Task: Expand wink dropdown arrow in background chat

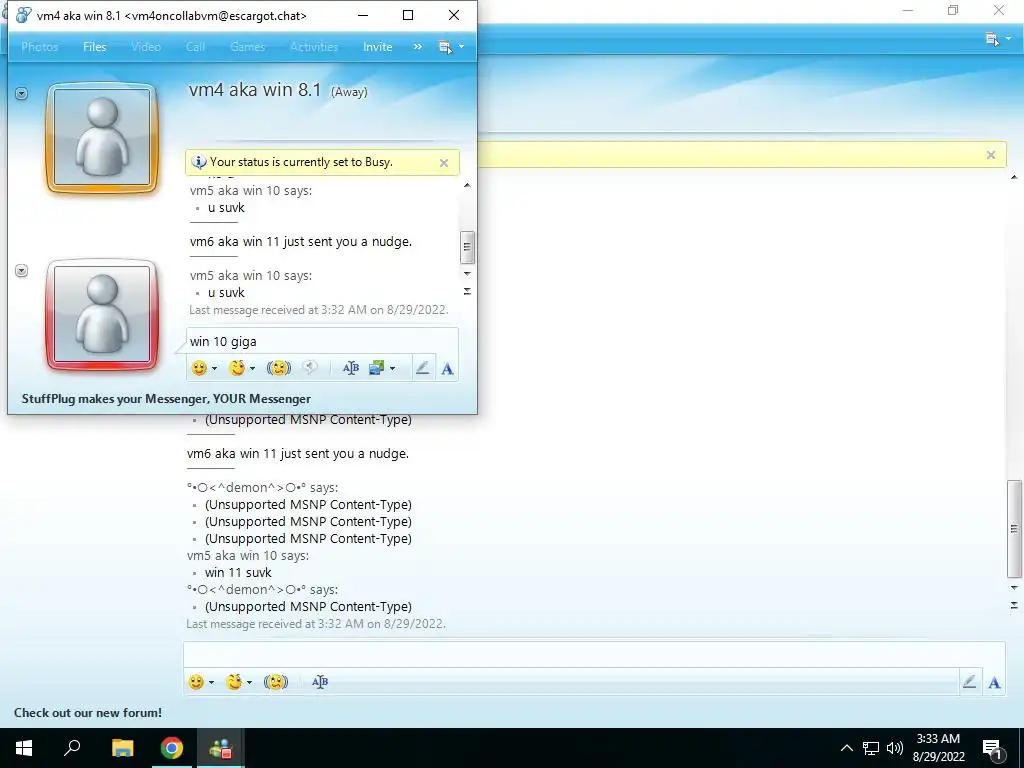Action: (x=249, y=682)
